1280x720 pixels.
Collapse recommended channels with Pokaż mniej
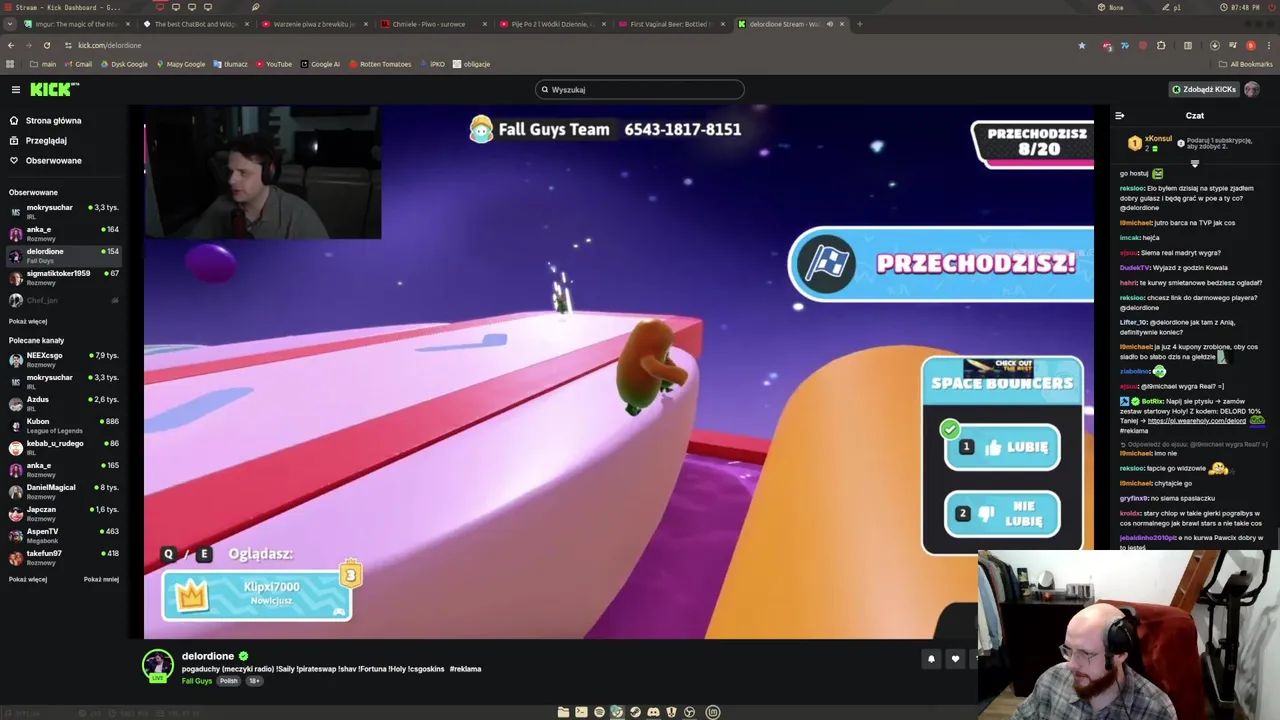pyautogui.click(x=101, y=580)
